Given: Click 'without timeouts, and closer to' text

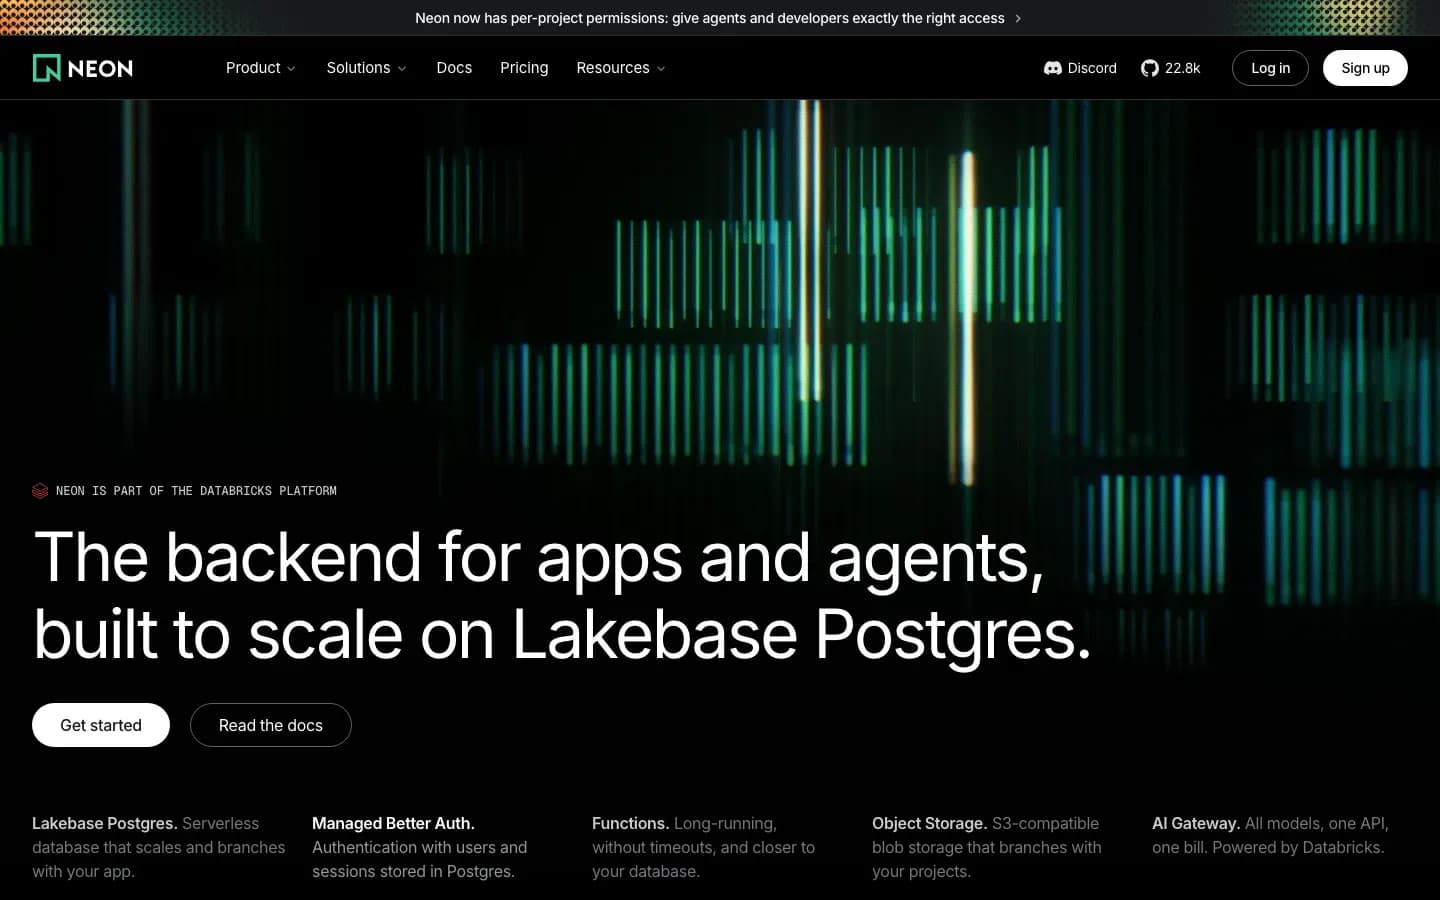Looking at the screenshot, I should coord(703,847).
